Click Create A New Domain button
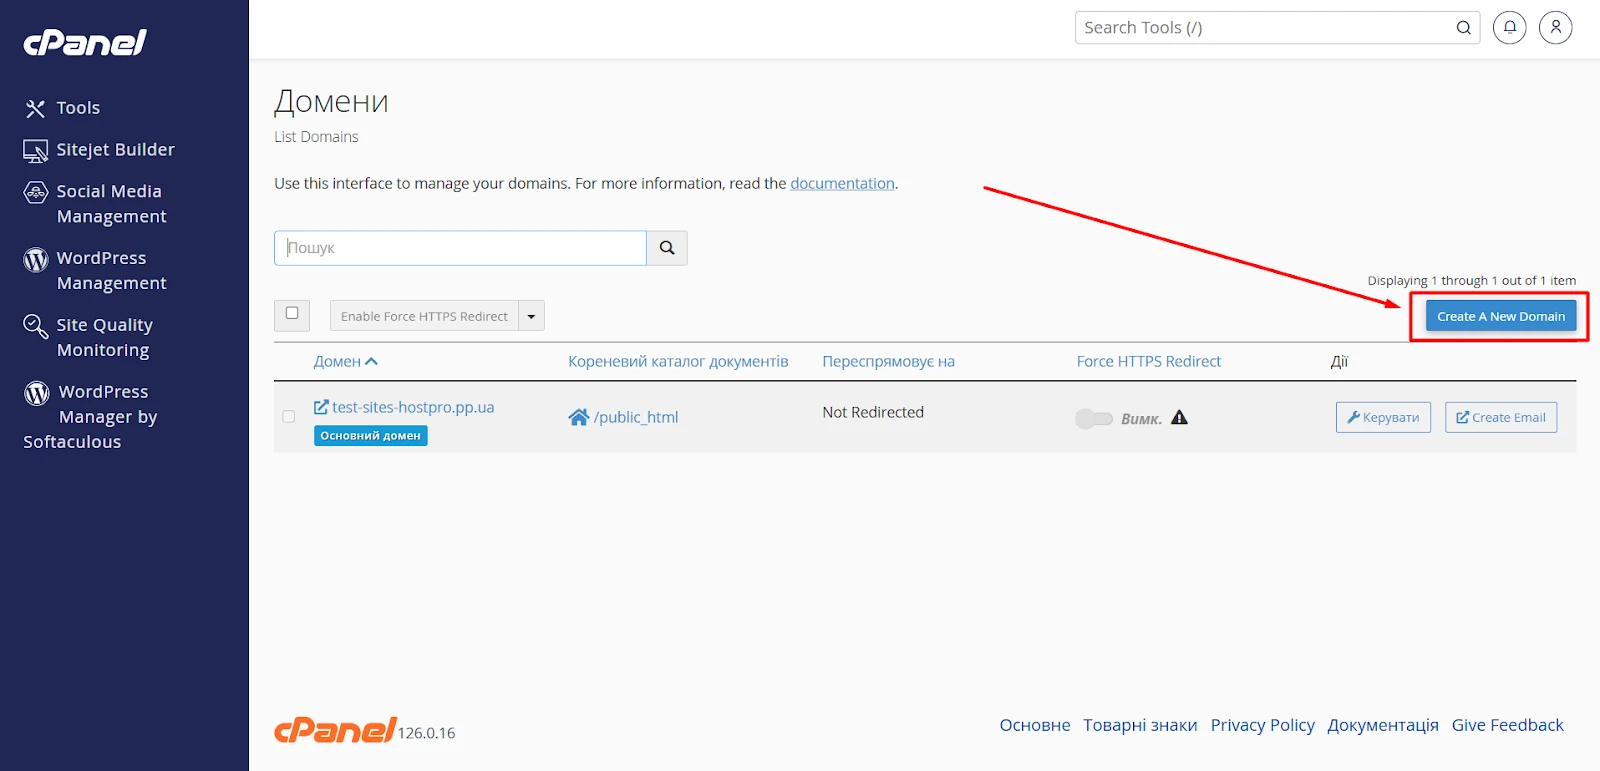 click(1500, 316)
